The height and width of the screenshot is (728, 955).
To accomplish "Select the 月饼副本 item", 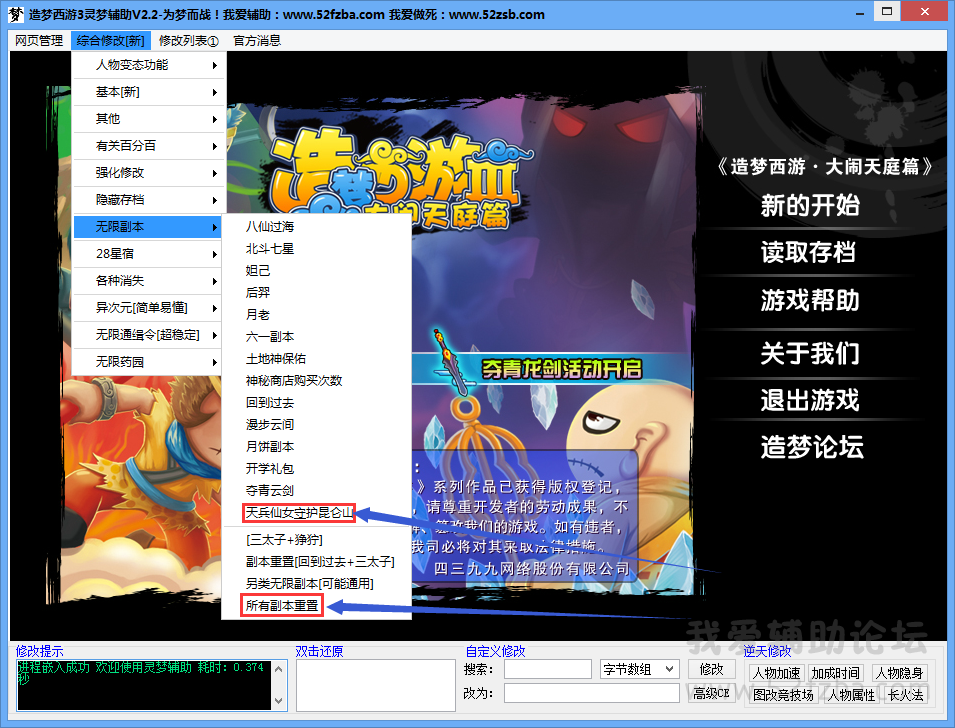I will (x=317, y=447).
